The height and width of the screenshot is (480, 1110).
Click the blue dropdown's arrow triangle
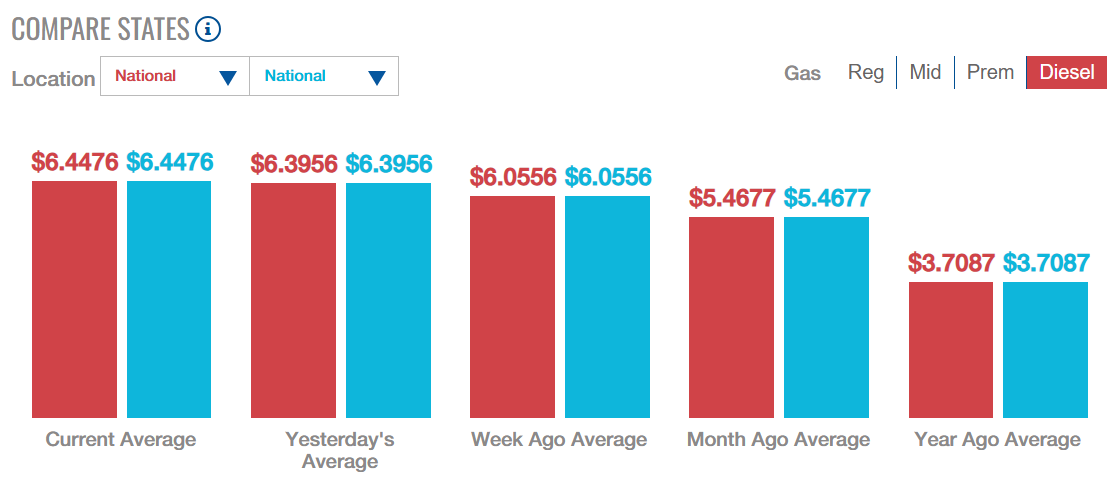(x=377, y=78)
